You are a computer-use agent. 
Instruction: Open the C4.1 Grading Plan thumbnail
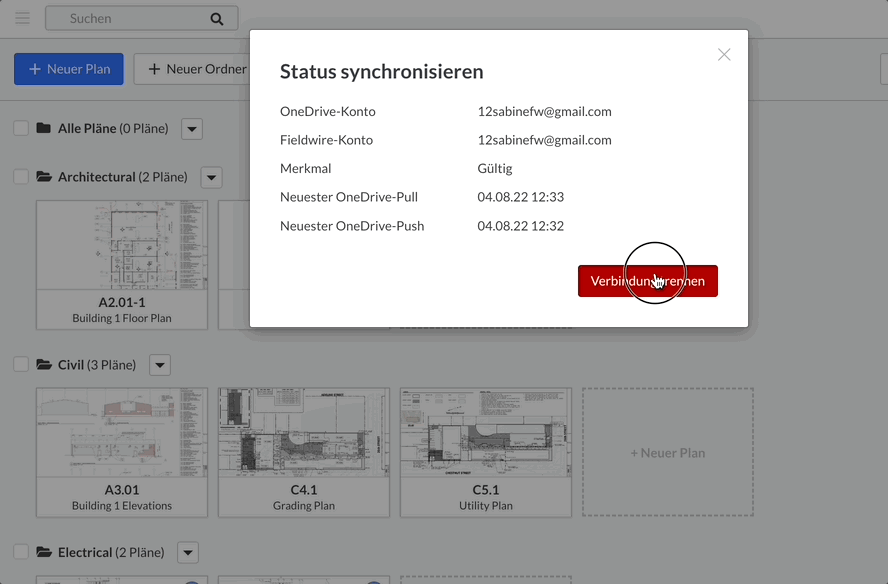point(304,452)
